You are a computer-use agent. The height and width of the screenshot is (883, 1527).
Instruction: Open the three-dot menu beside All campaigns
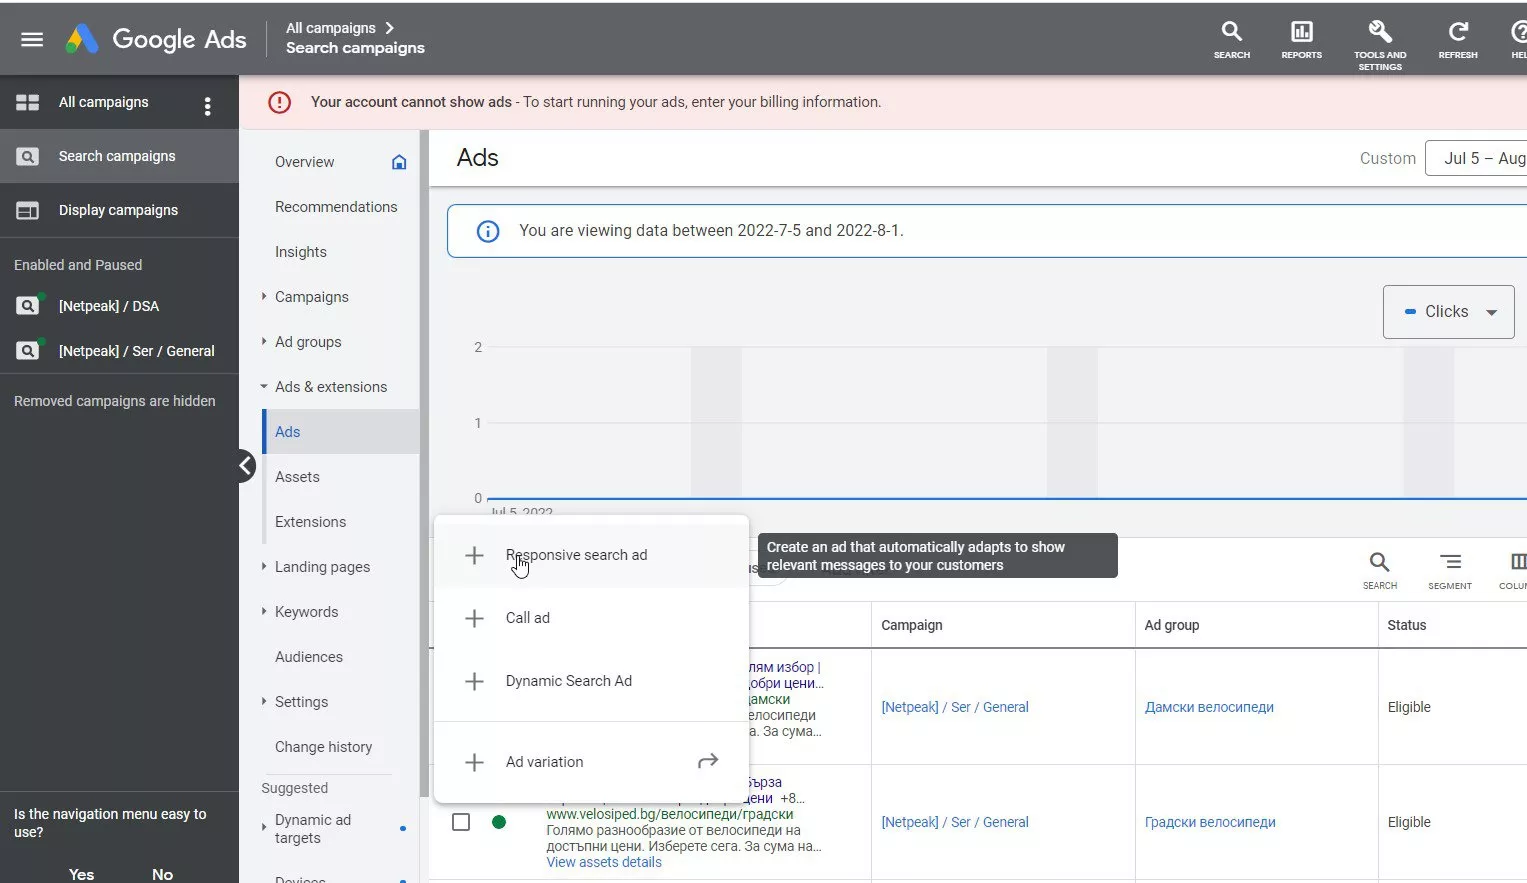207,106
